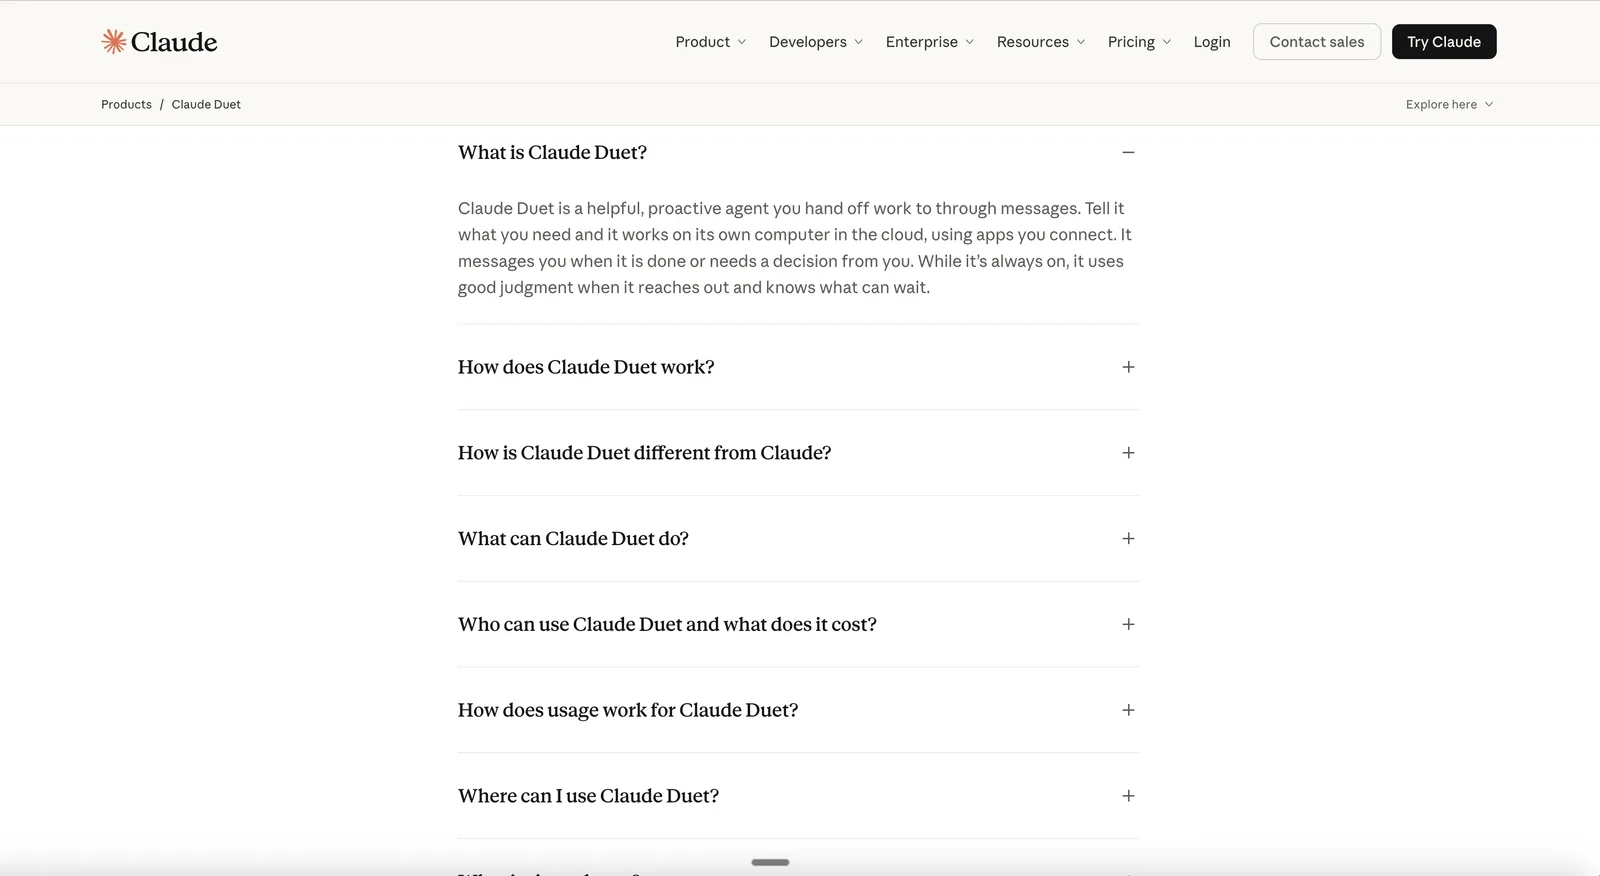Click the Try Claude button
The image size is (1600, 876).
click(1443, 42)
